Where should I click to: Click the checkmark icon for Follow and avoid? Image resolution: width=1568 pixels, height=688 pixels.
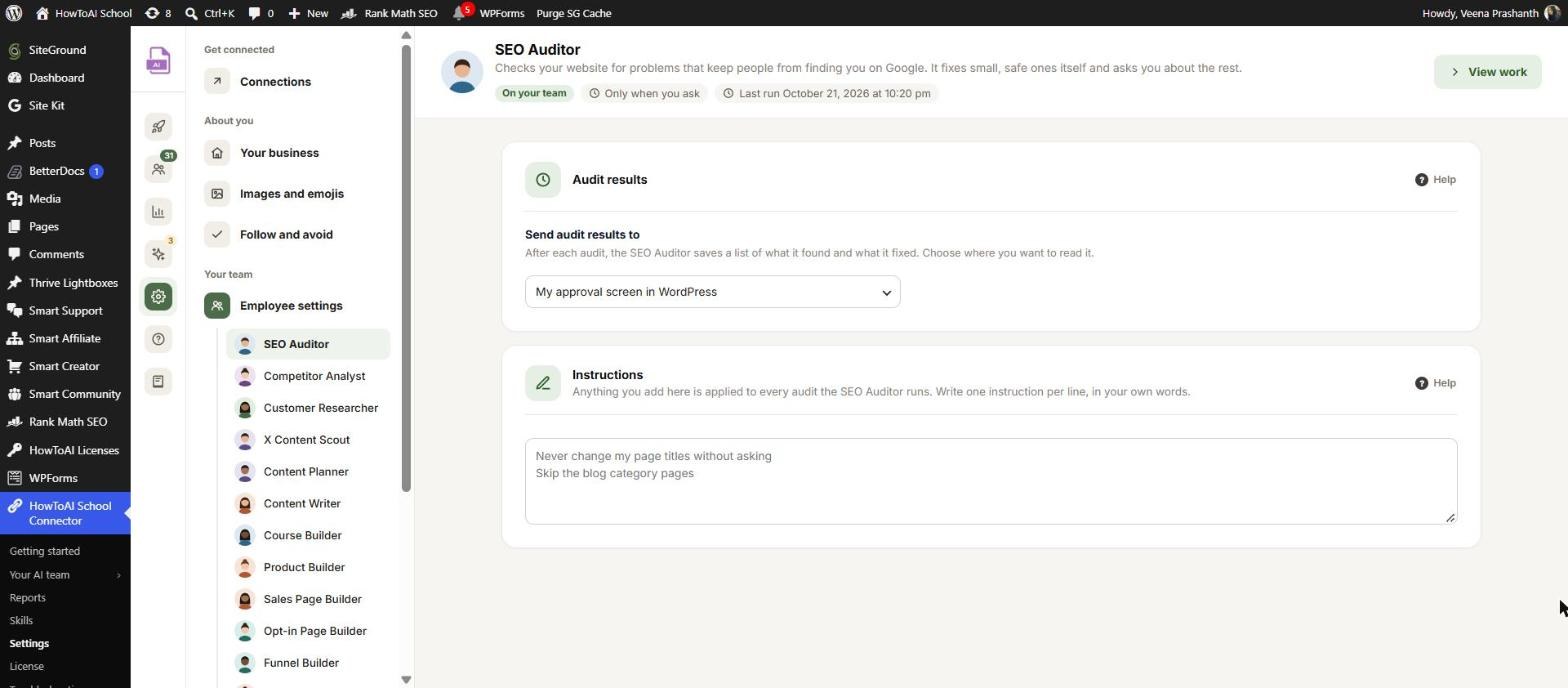click(217, 234)
